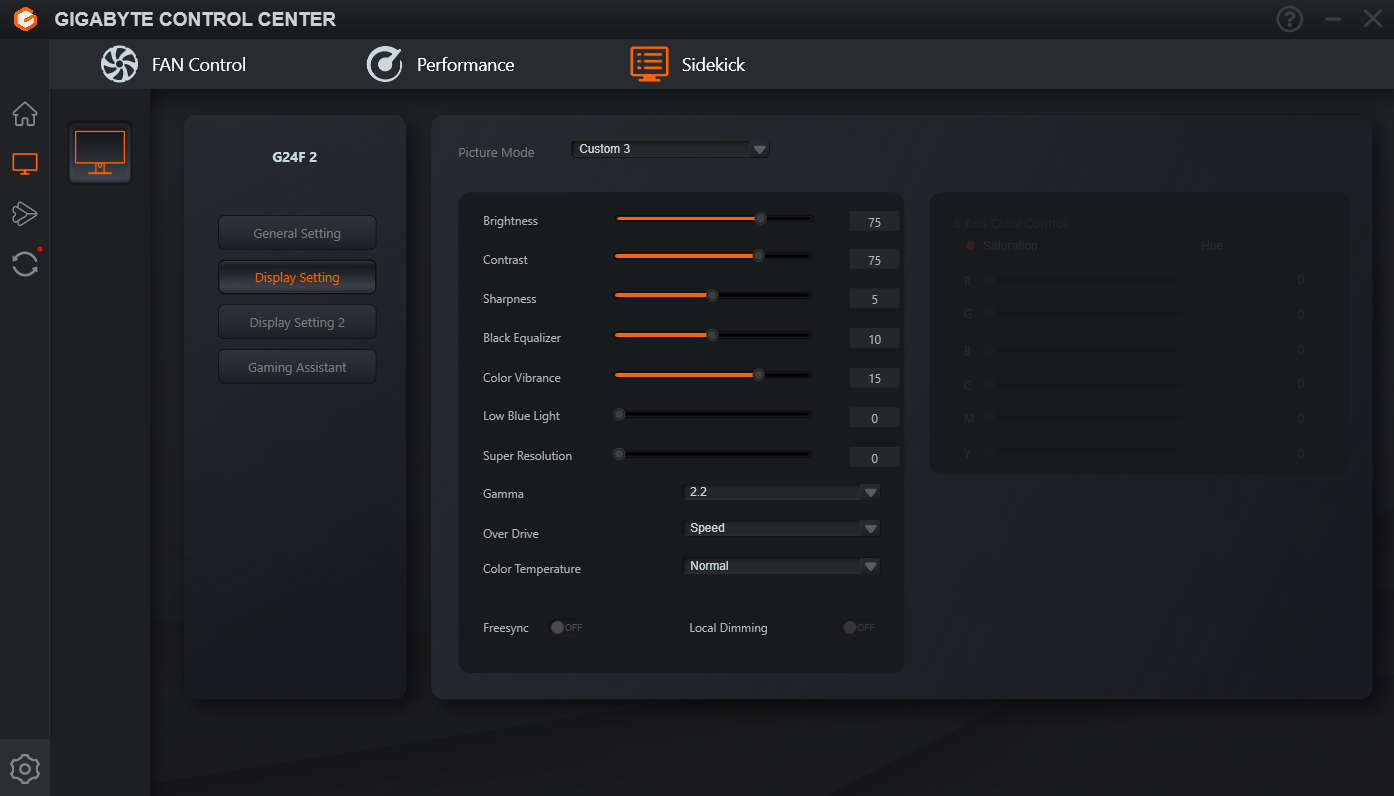
Task: Select the monitor icon in the left sidebar
Action: (x=25, y=164)
